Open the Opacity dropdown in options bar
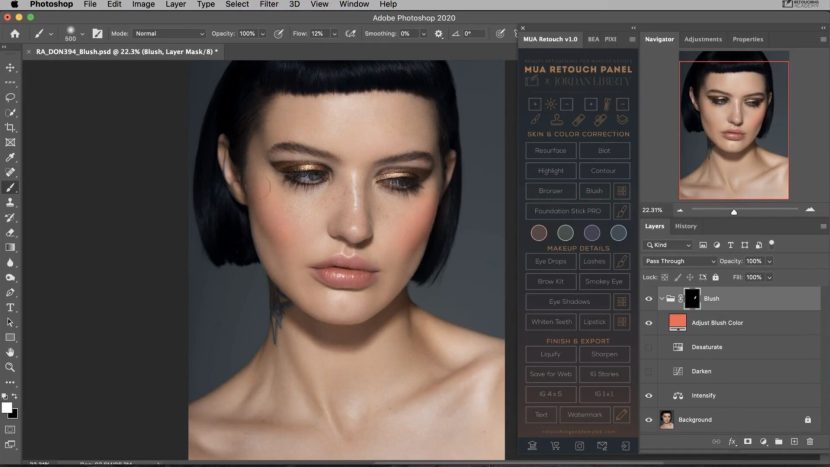This screenshot has width=830, height=467. [263, 33]
